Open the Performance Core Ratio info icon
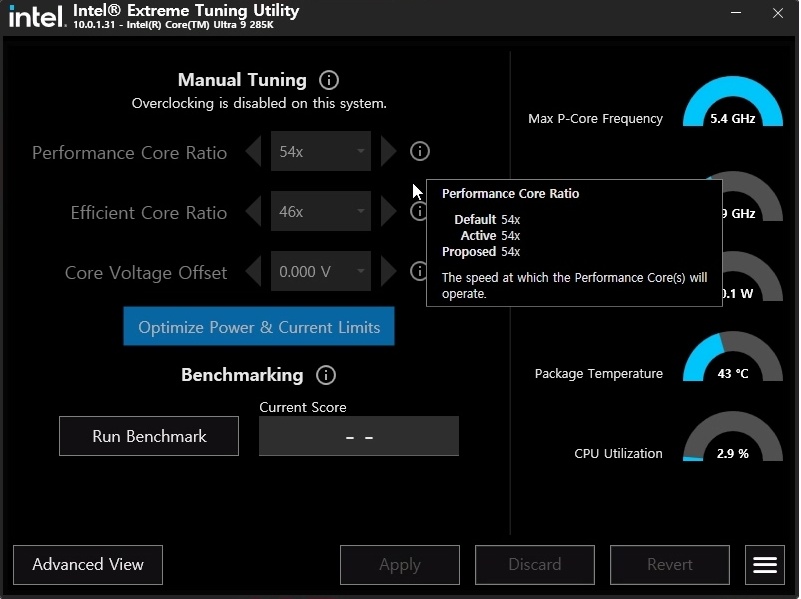Screen dimensions: 801x599 (419, 151)
